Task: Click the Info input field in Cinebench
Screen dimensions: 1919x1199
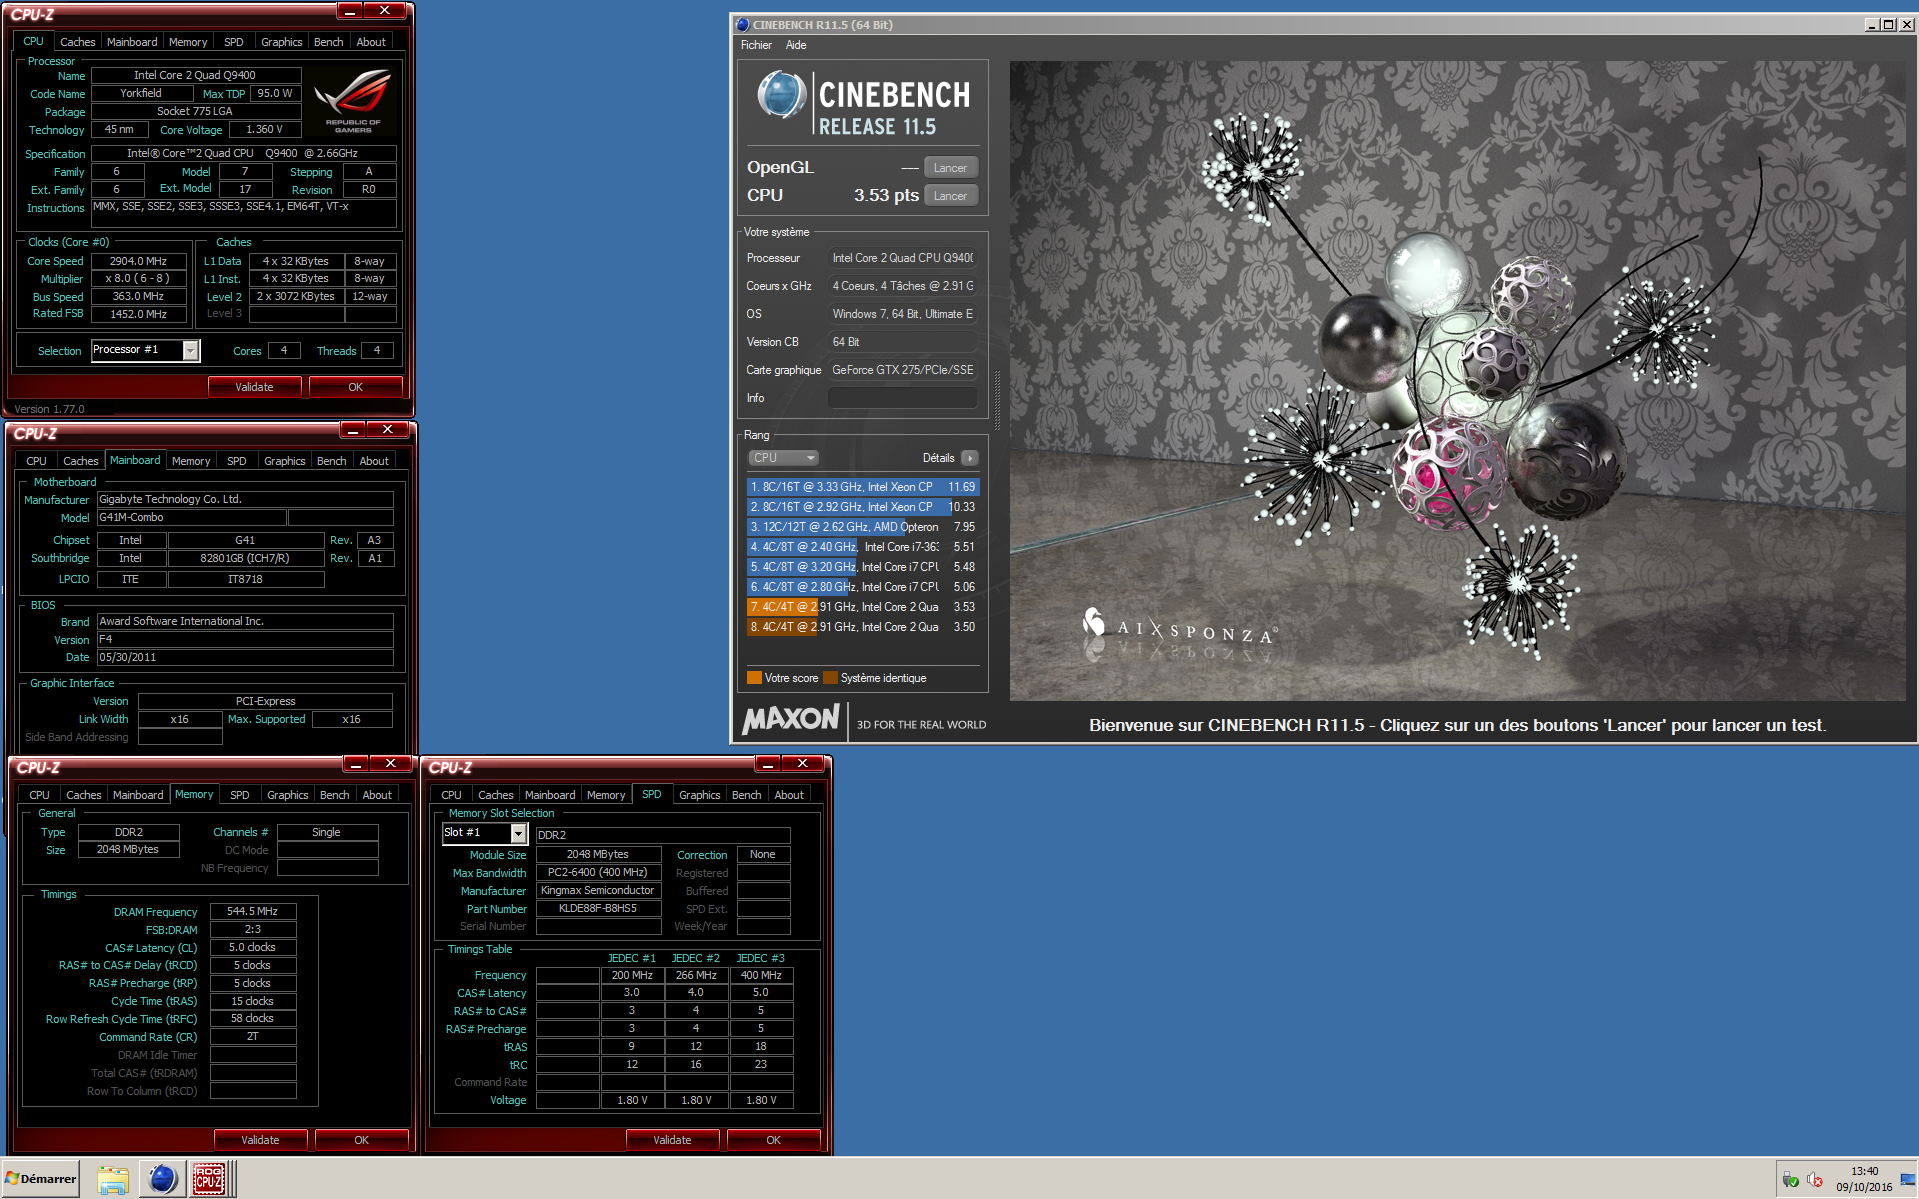Action: point(902,398)
